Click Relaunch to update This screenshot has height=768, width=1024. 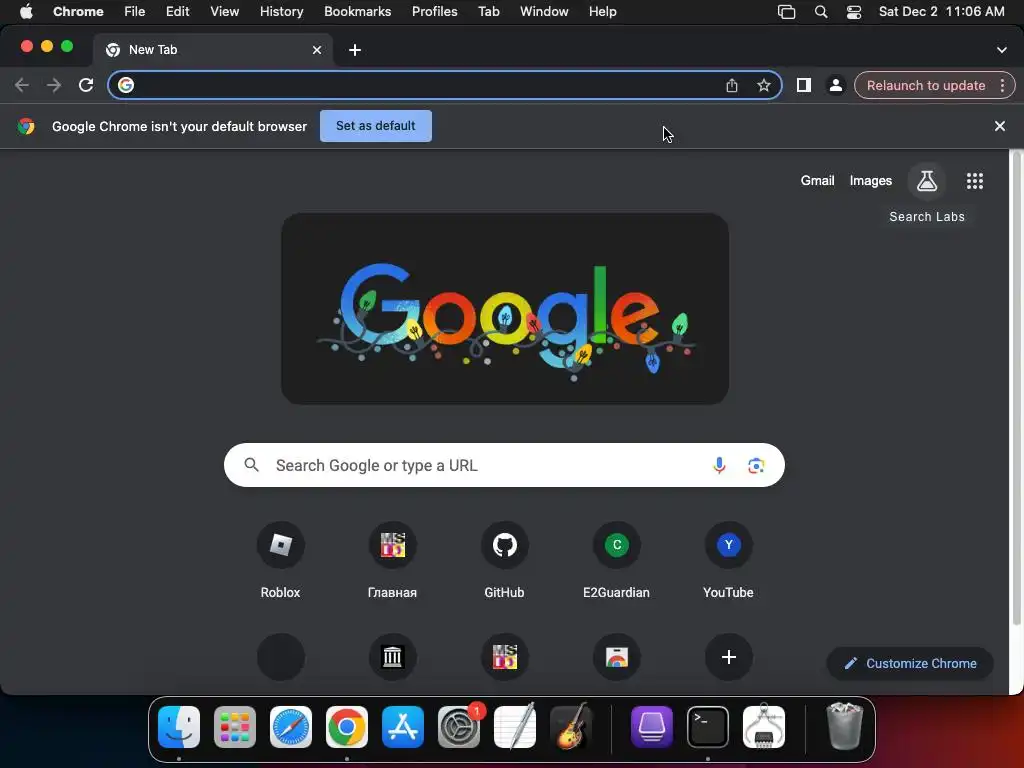coord(925,86)
